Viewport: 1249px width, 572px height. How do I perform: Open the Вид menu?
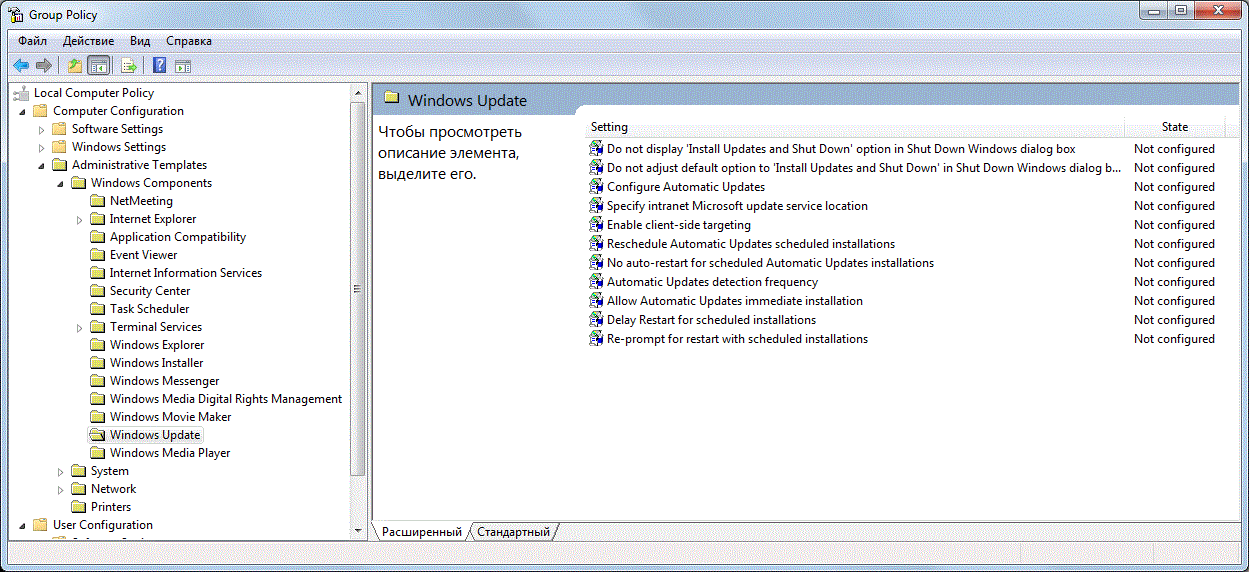point(140,41)
